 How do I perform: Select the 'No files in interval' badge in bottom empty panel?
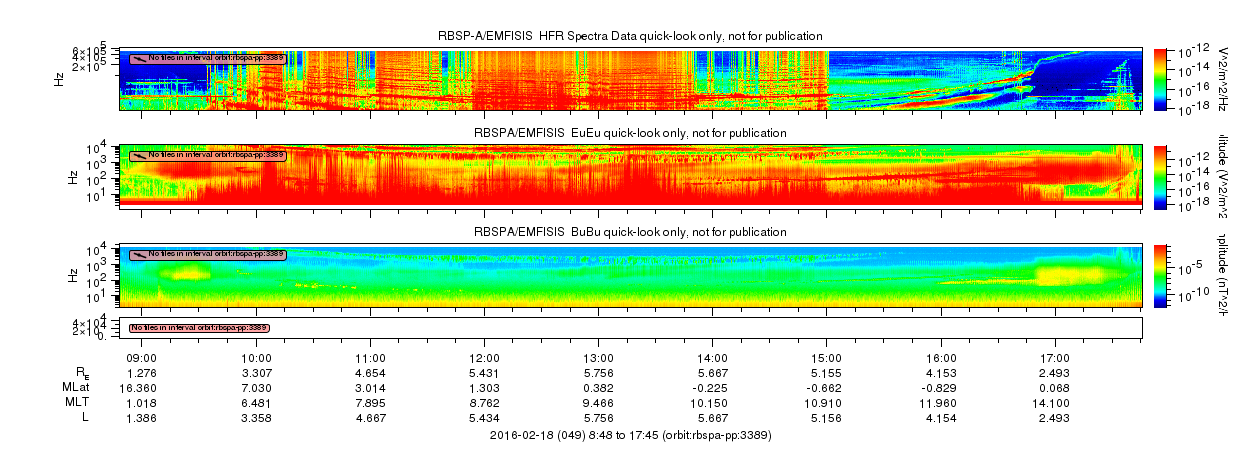tap(200, 328)
